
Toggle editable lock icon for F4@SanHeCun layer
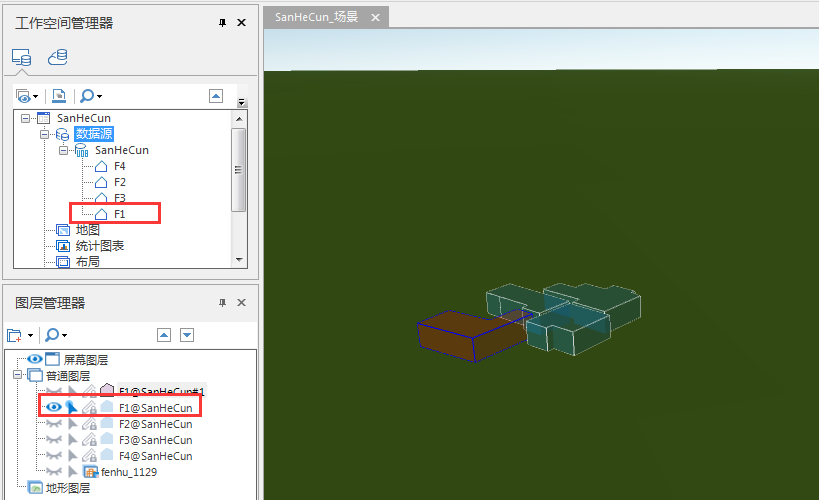pos(89,456)
